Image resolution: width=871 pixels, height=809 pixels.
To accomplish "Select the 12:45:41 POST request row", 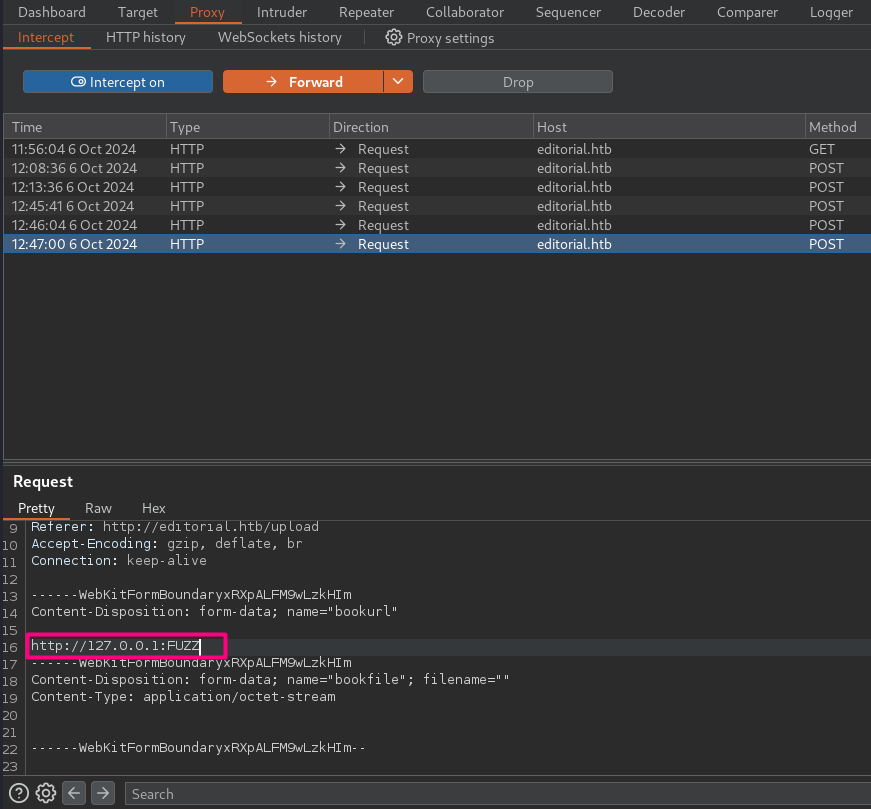I will coord(437,206).
